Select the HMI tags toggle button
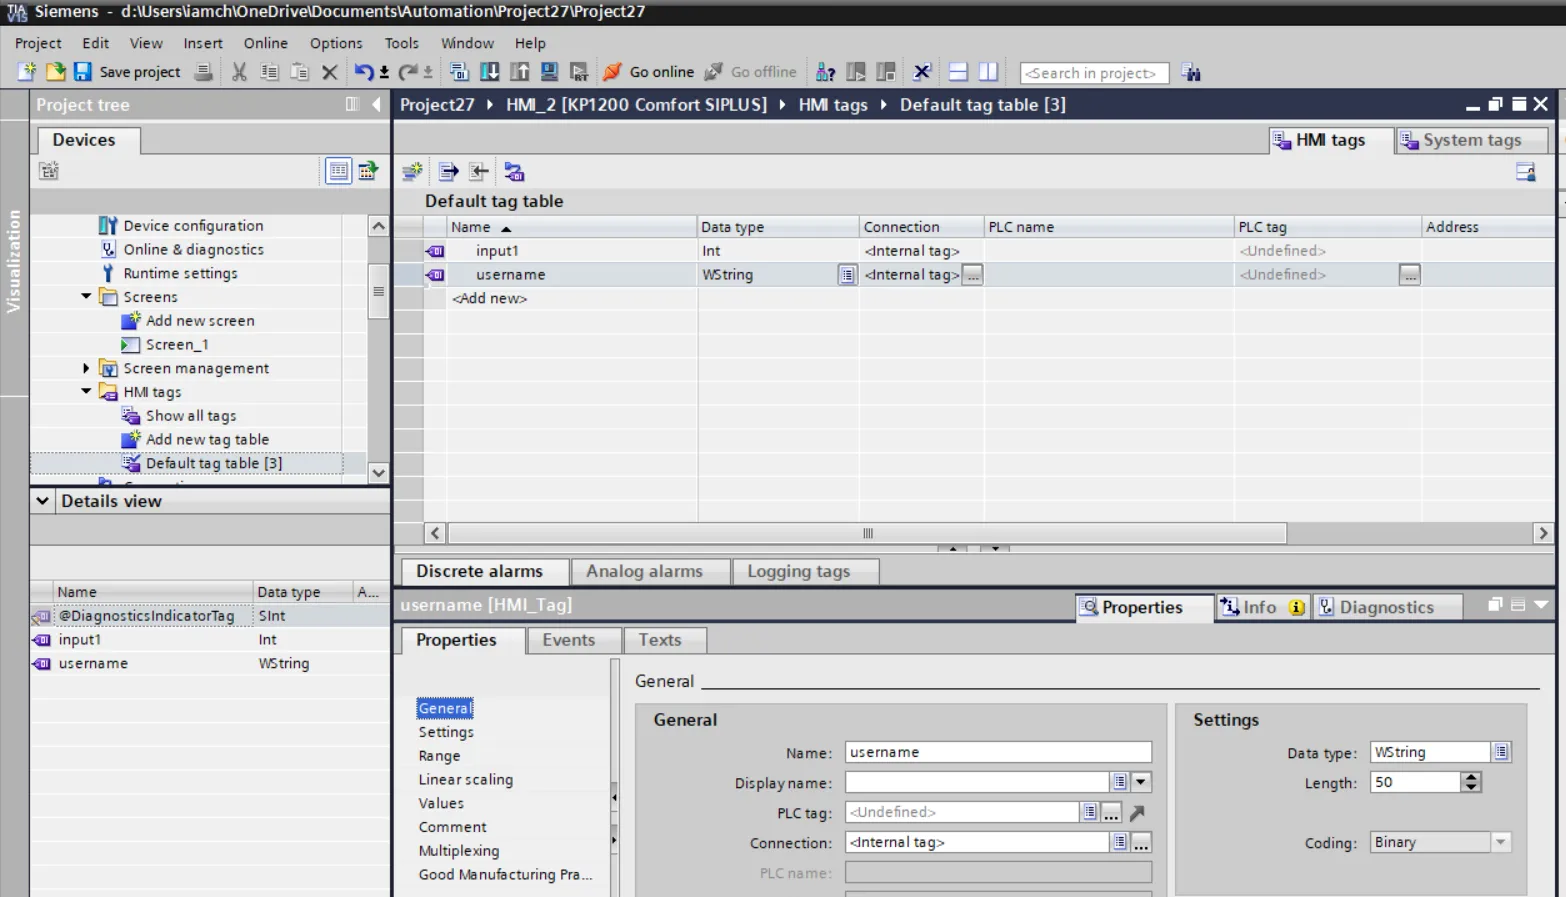This screenshot has height=897, width=1566. 1327,140
